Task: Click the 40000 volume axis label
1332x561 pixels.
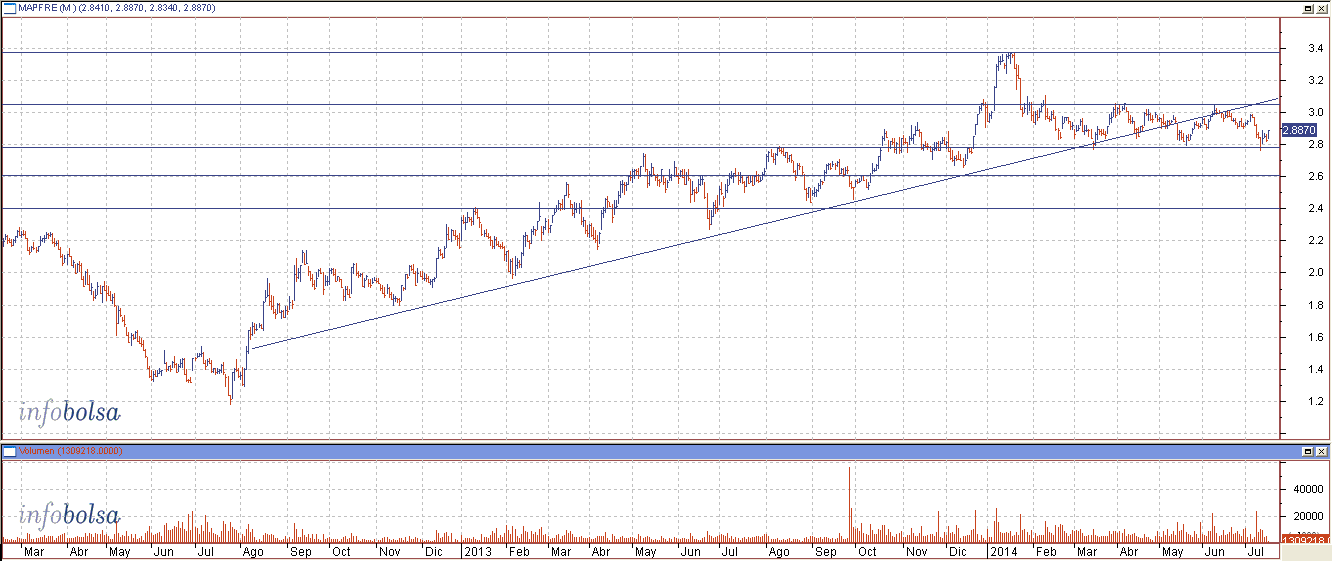Action: click(x=1308, y=489)
